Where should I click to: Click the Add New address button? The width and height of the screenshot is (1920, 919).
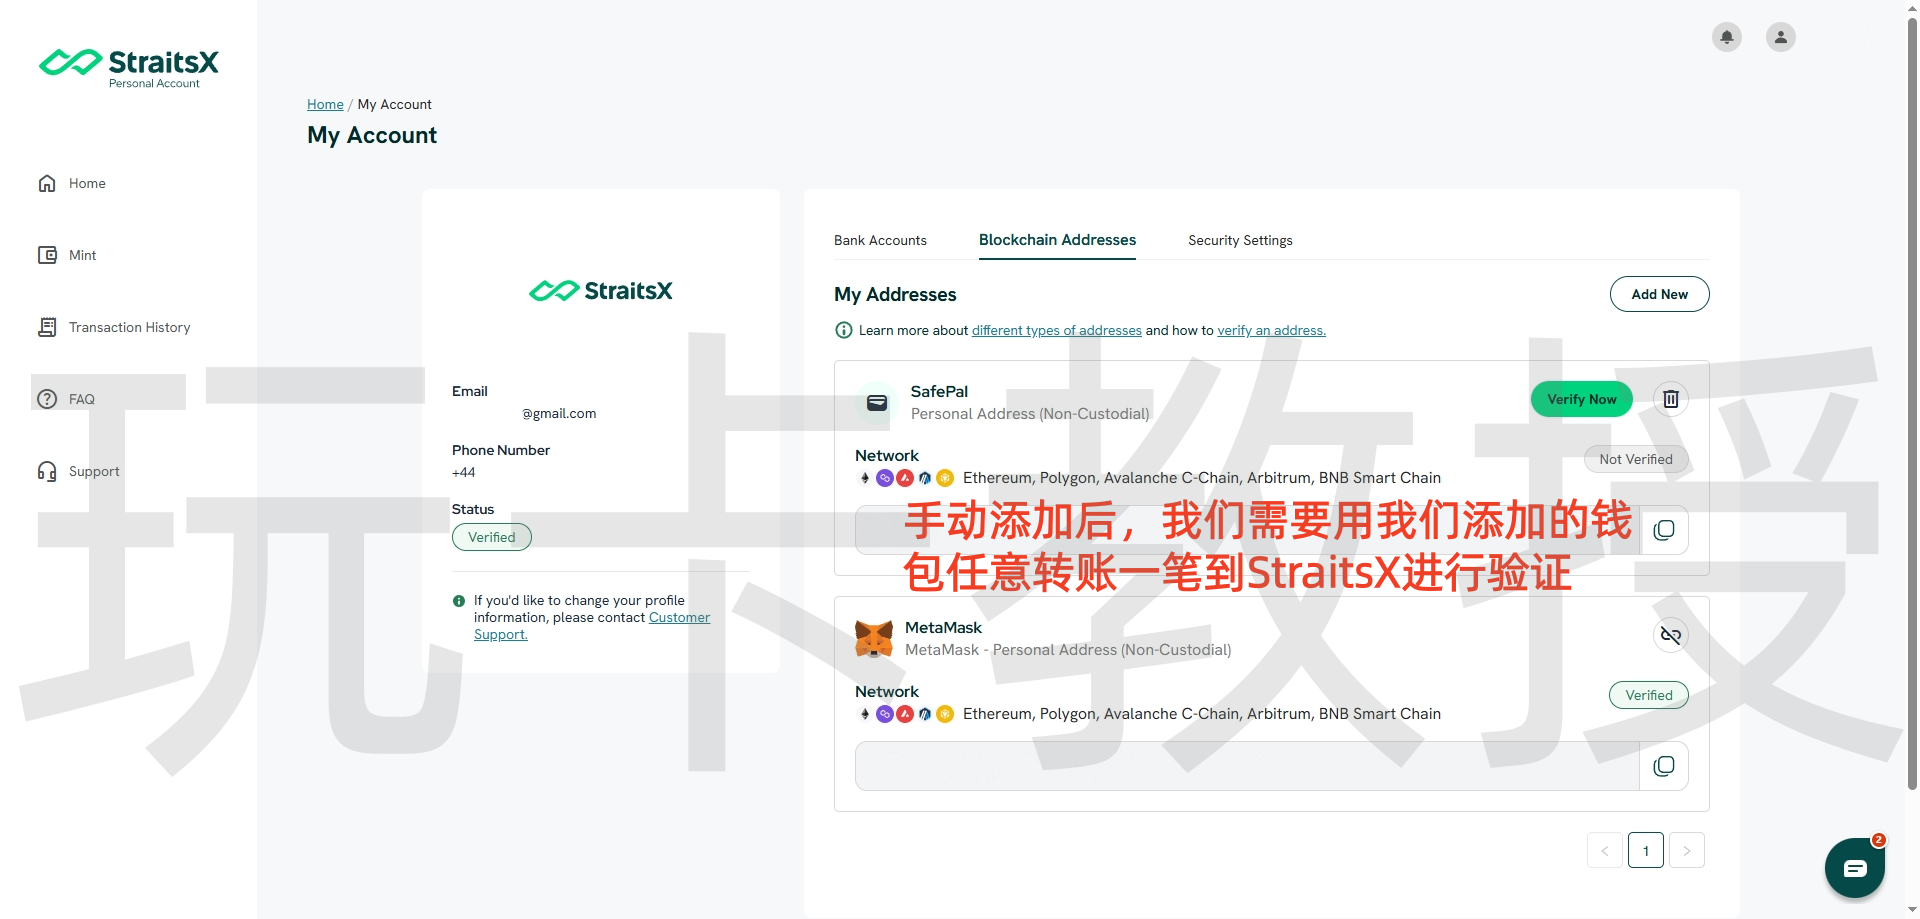click(1659, 294)
